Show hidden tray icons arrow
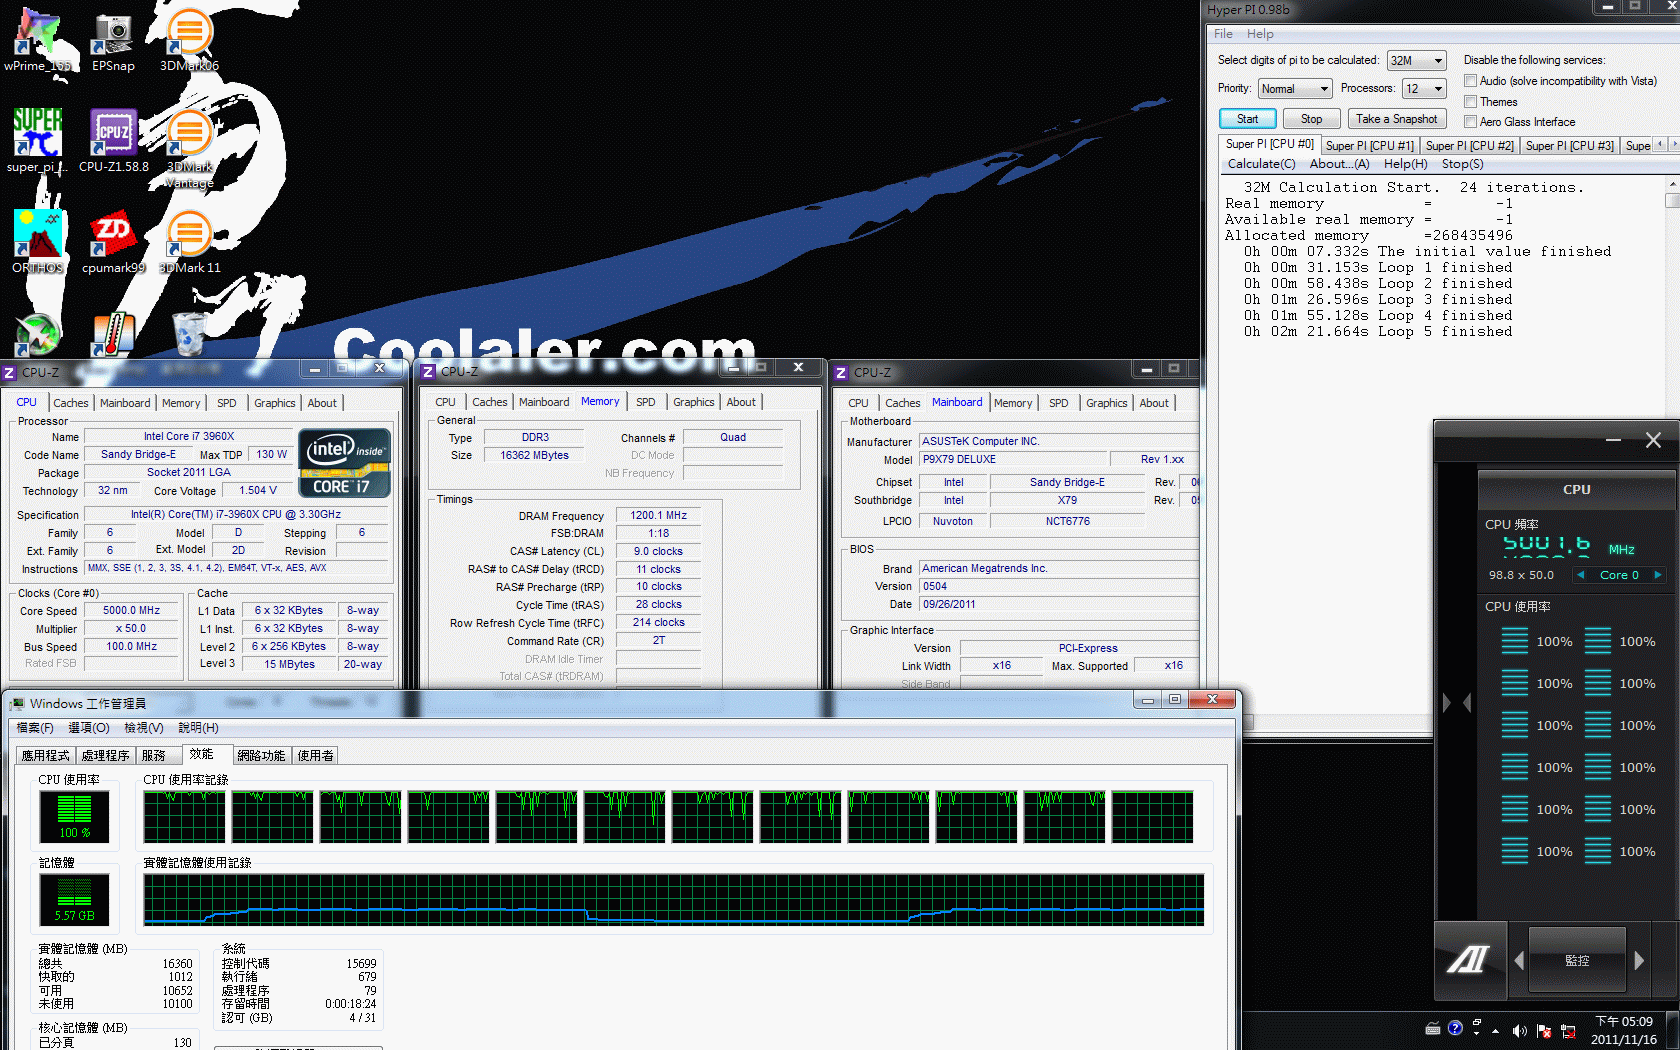 1496,1030
